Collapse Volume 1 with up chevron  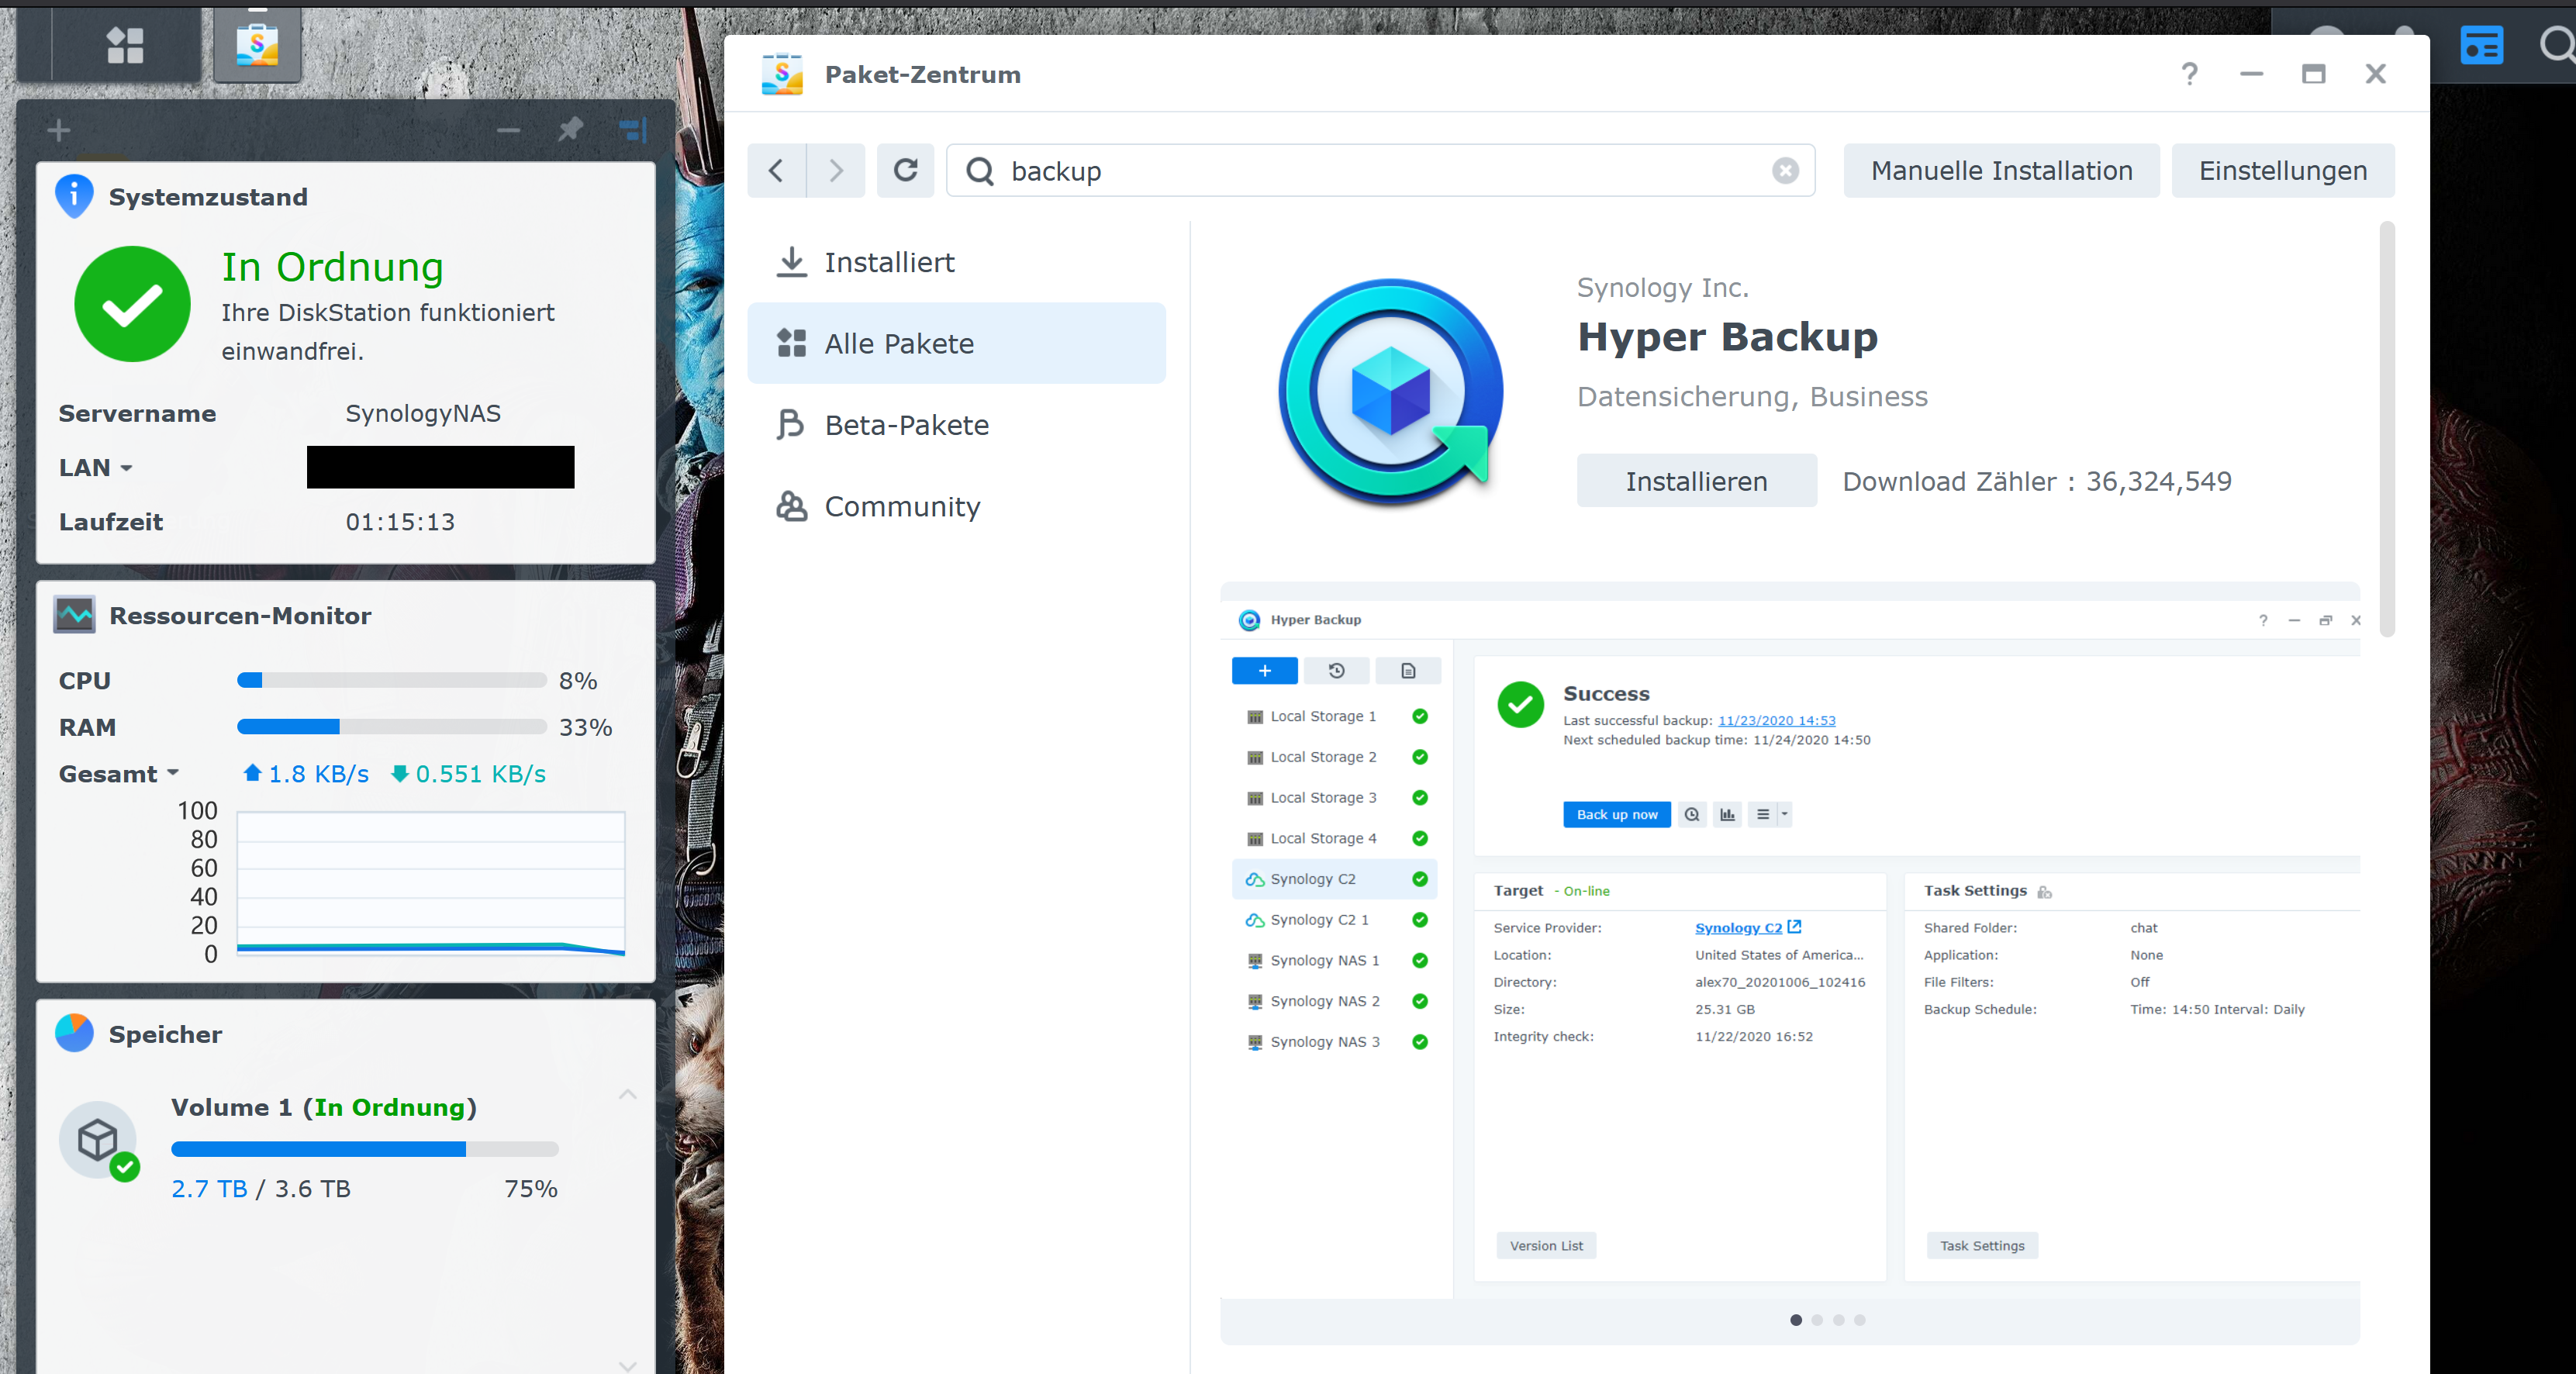(x=627, y=1094)
